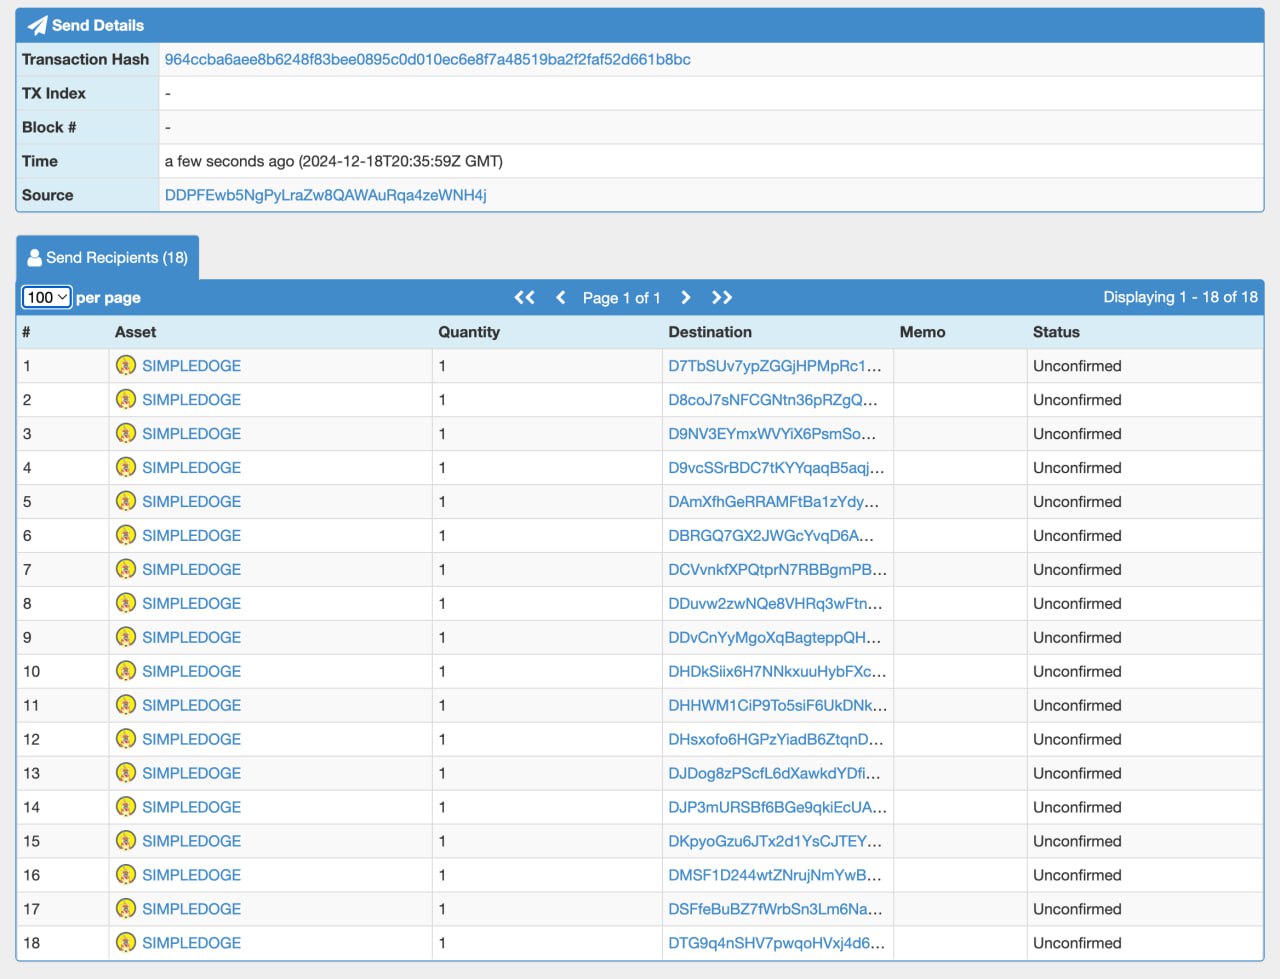Open the transaction hash 964ccba6aee8 link
Screen dimensions: 1280x979
point(428,59)
